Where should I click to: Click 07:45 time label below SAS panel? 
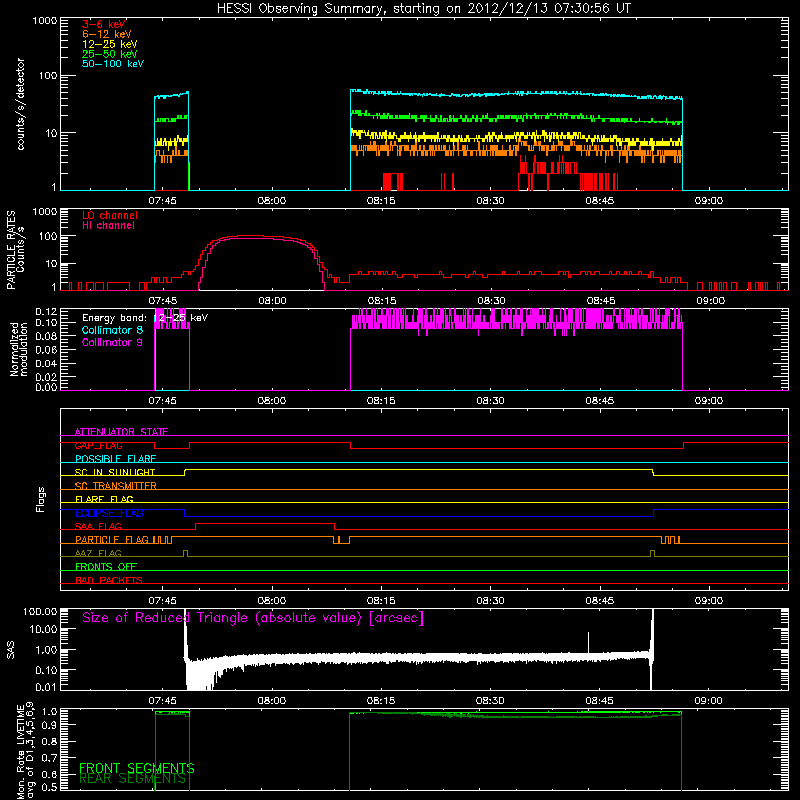(x=162, y=701)
